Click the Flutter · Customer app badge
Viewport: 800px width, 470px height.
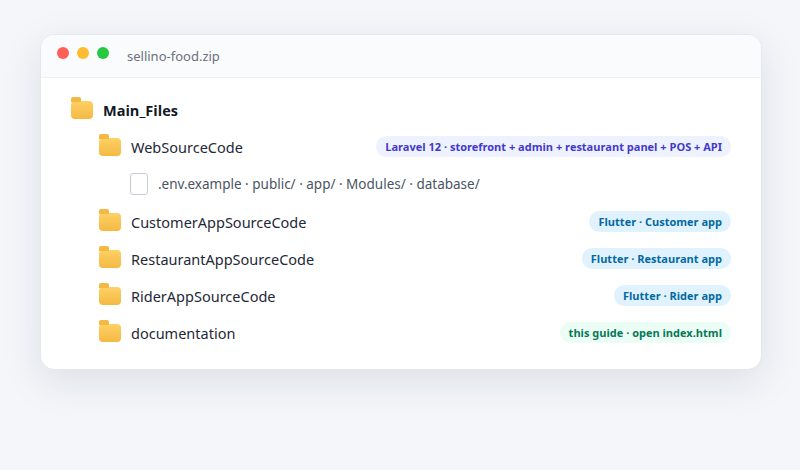[660, 222]
